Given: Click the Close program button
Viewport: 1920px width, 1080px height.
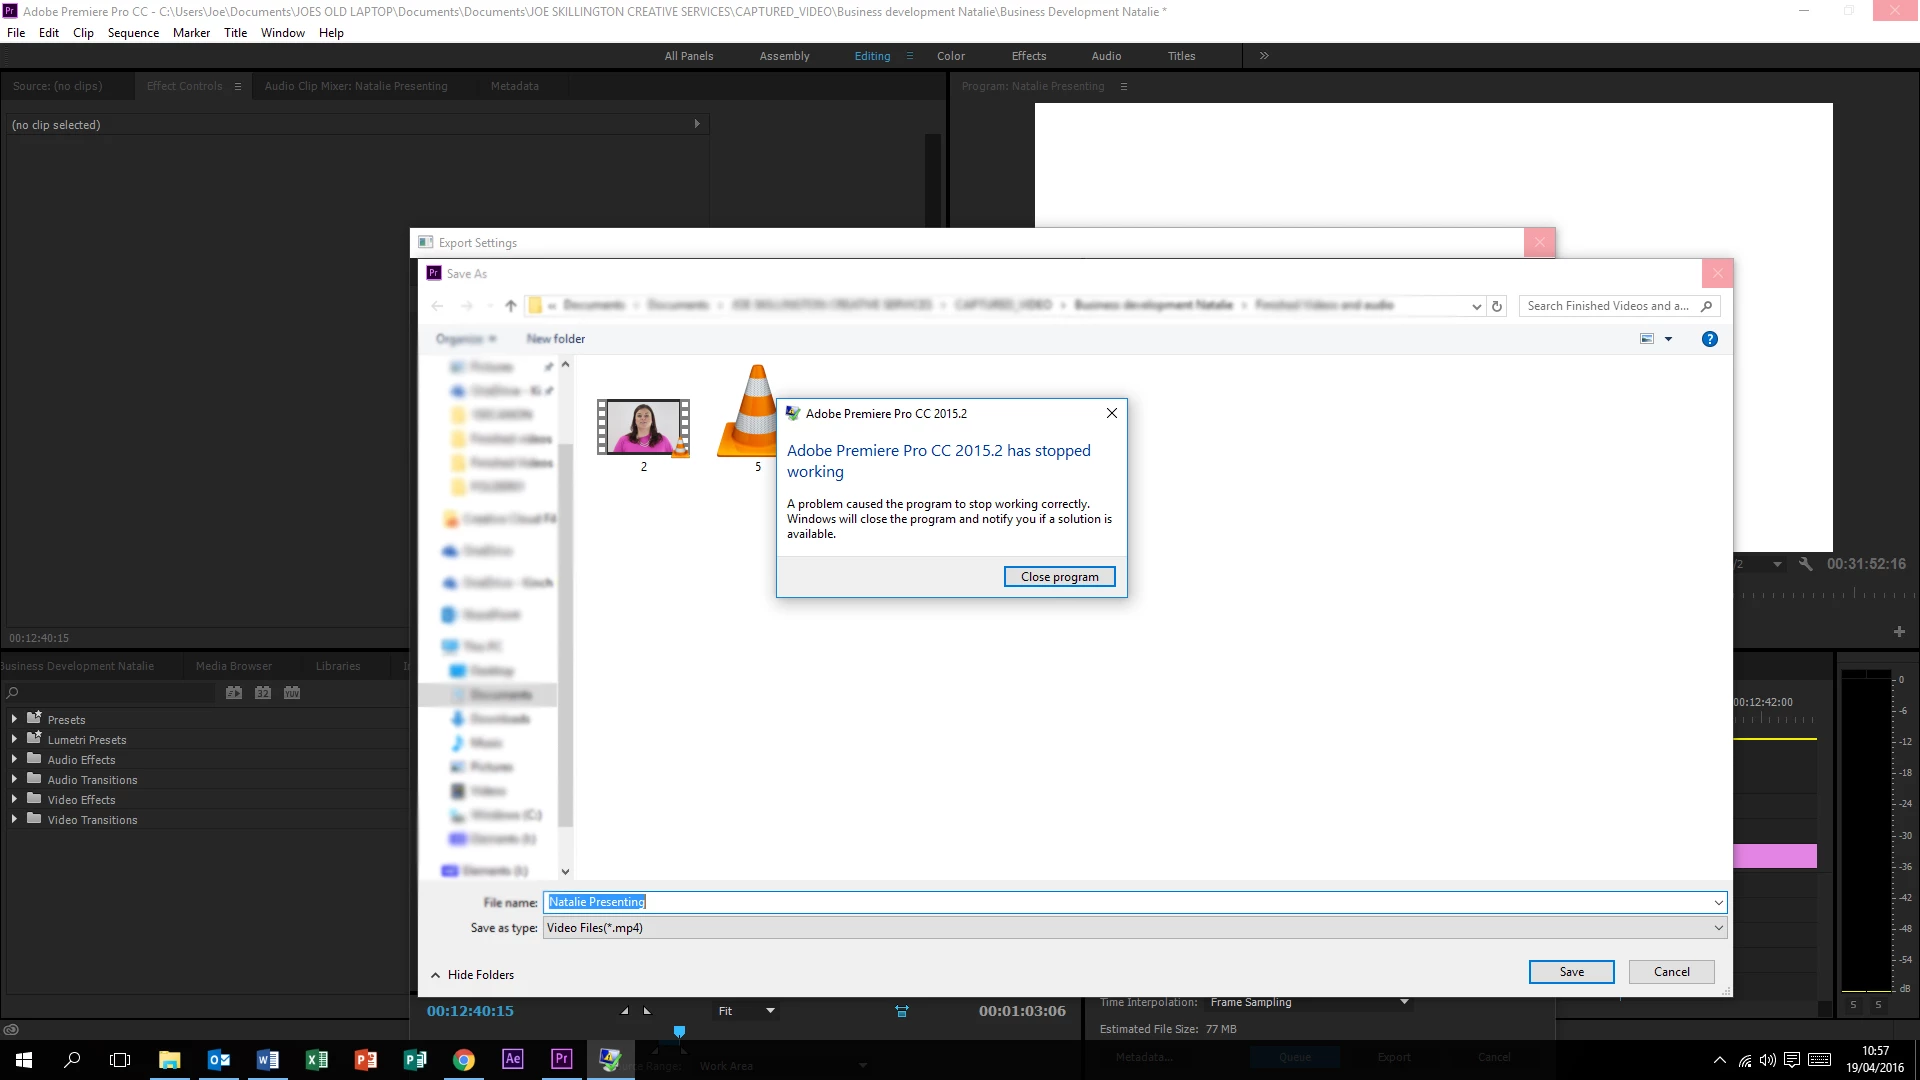Looking at the screenshot, I should click(x=1059, y=577).
